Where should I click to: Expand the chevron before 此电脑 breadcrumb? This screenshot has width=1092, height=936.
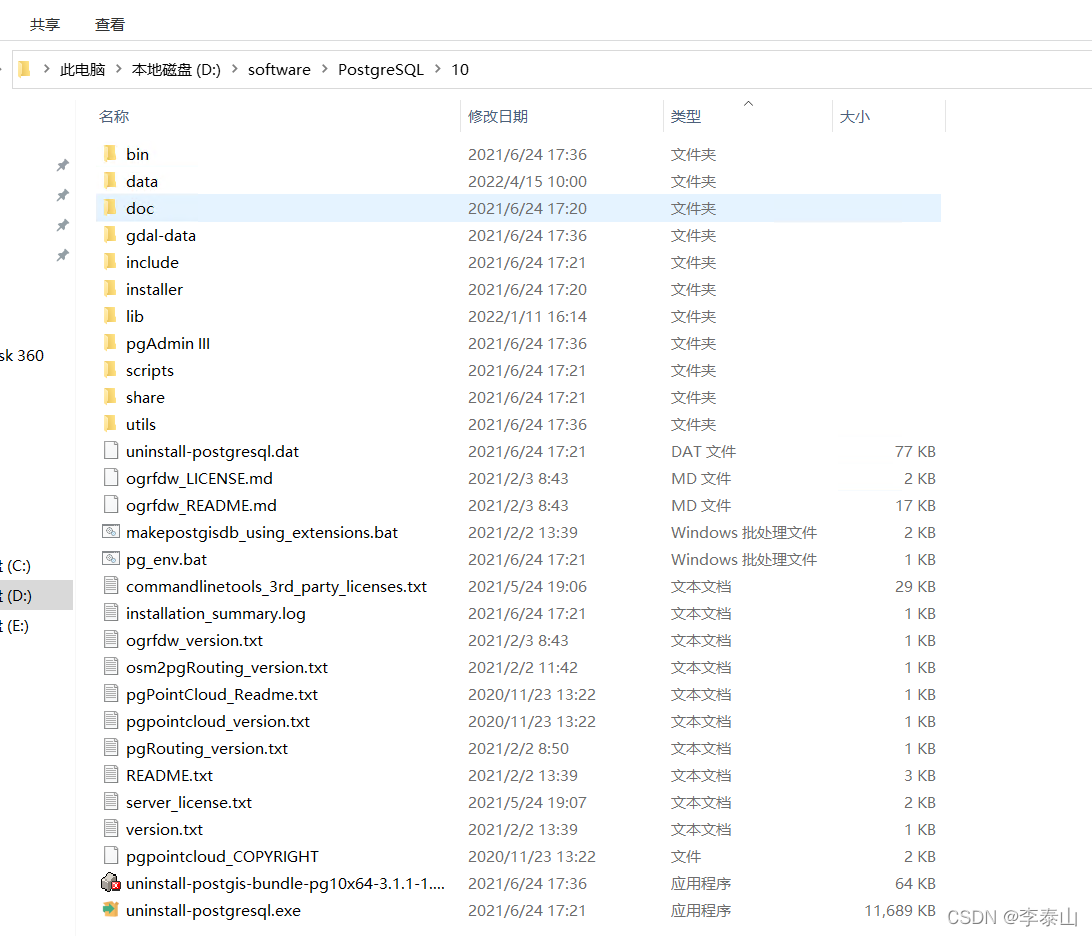tap(47, 69)
